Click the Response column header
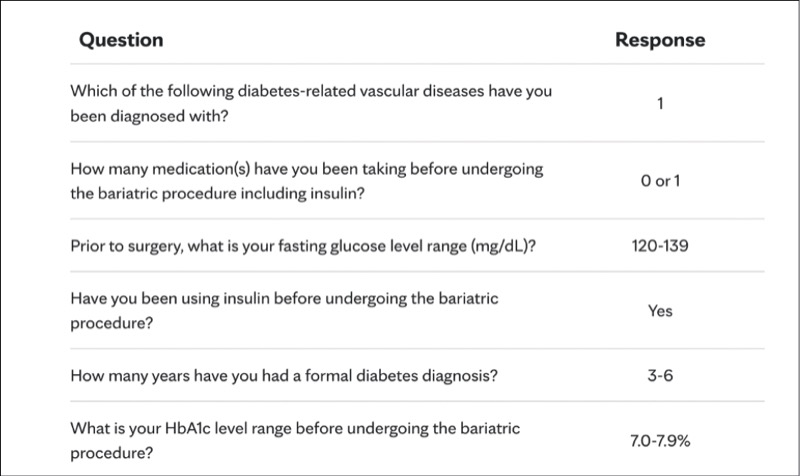This screenshot has width=800, height=476. coord(659,41)
